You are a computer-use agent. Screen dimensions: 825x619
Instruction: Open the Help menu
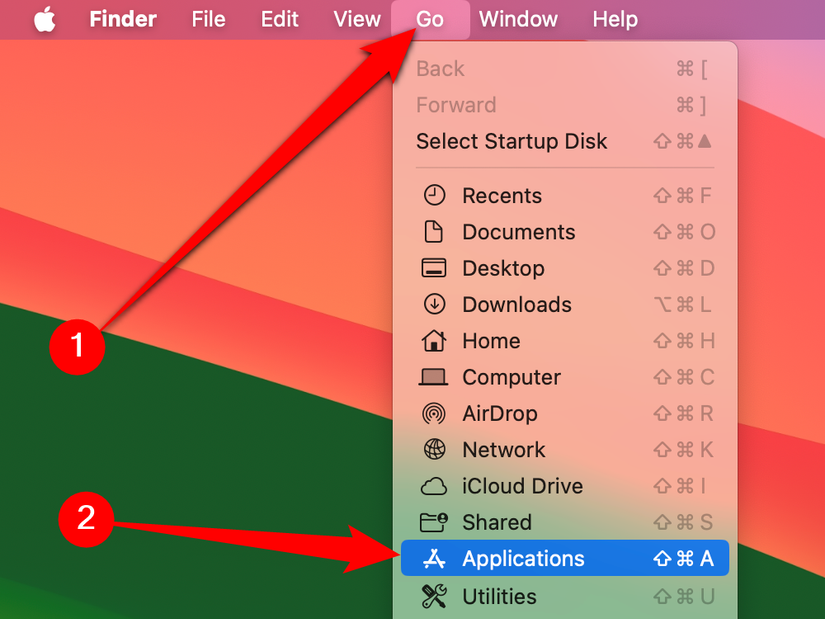pyautogui.click(x=614, y=18)
